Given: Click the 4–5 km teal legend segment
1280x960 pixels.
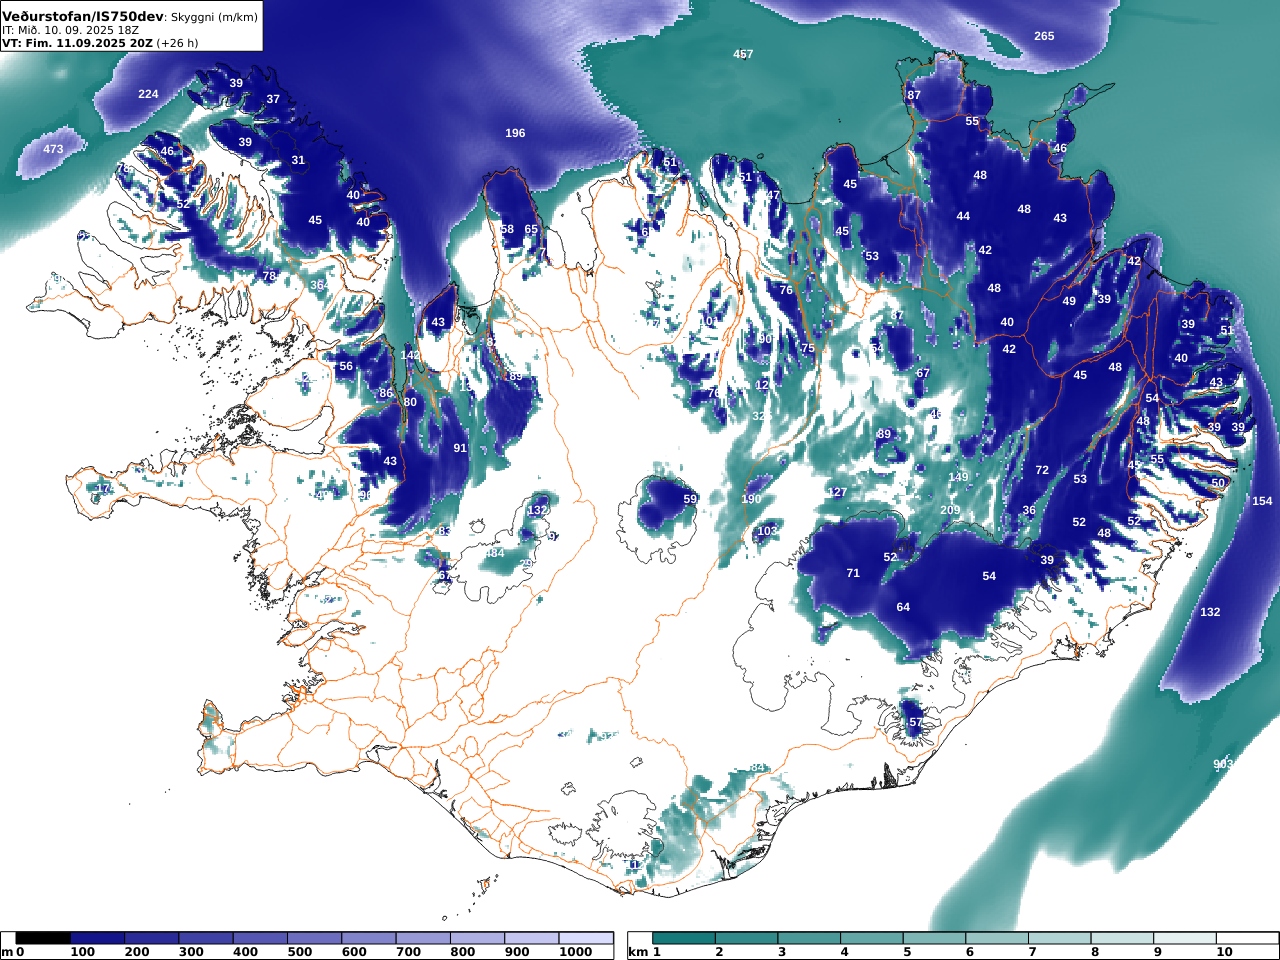Looking at the screenshot, I should 873,938.
